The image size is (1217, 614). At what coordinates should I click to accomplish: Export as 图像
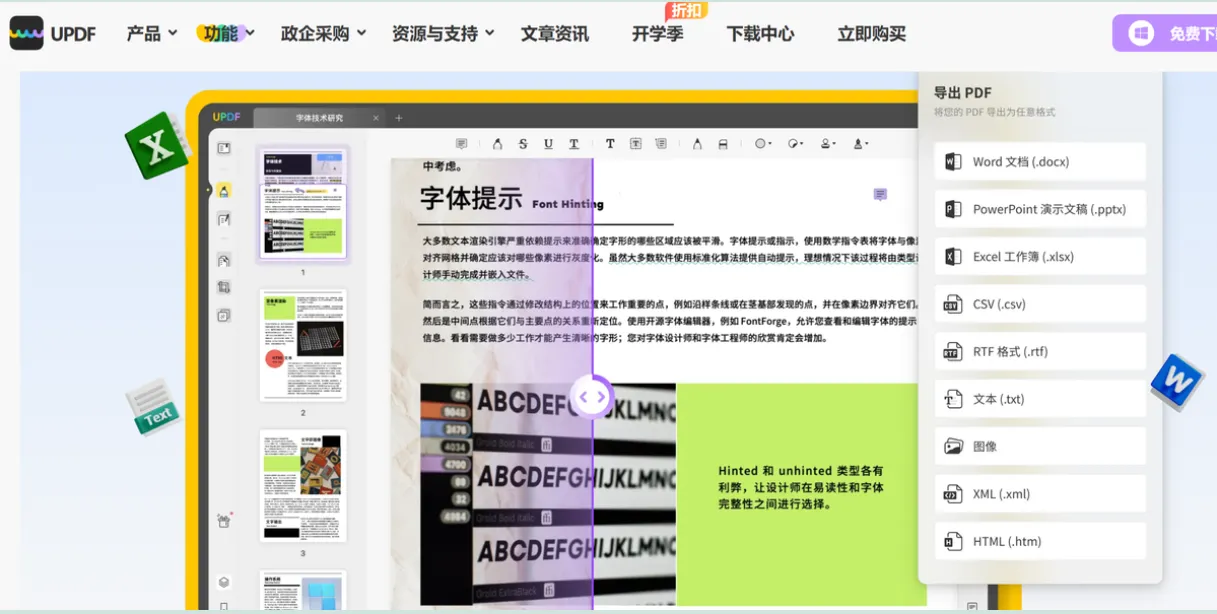tap(1040, 446)
